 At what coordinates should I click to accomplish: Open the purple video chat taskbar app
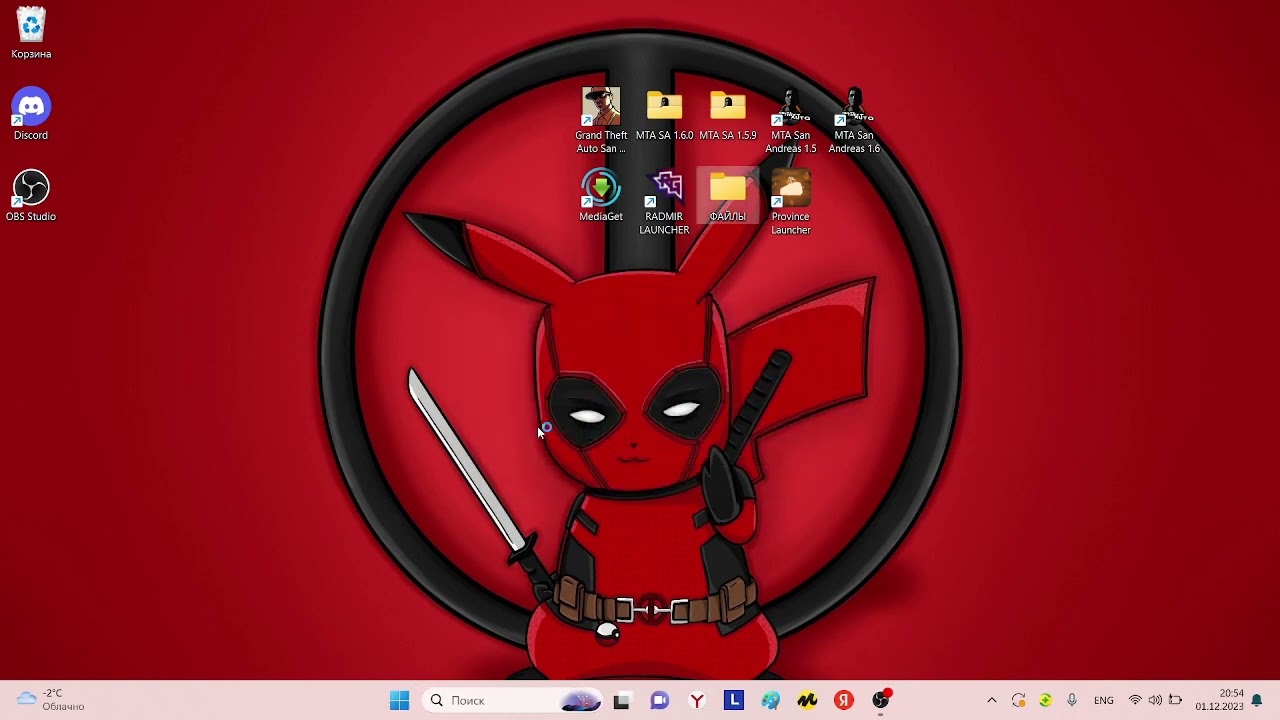(x=659, y=700)
